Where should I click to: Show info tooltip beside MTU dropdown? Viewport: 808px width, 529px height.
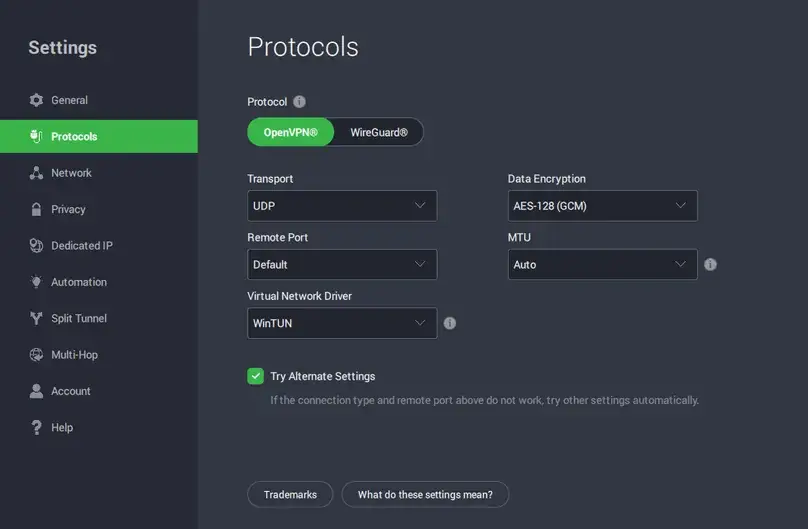[x=710, y=264]
